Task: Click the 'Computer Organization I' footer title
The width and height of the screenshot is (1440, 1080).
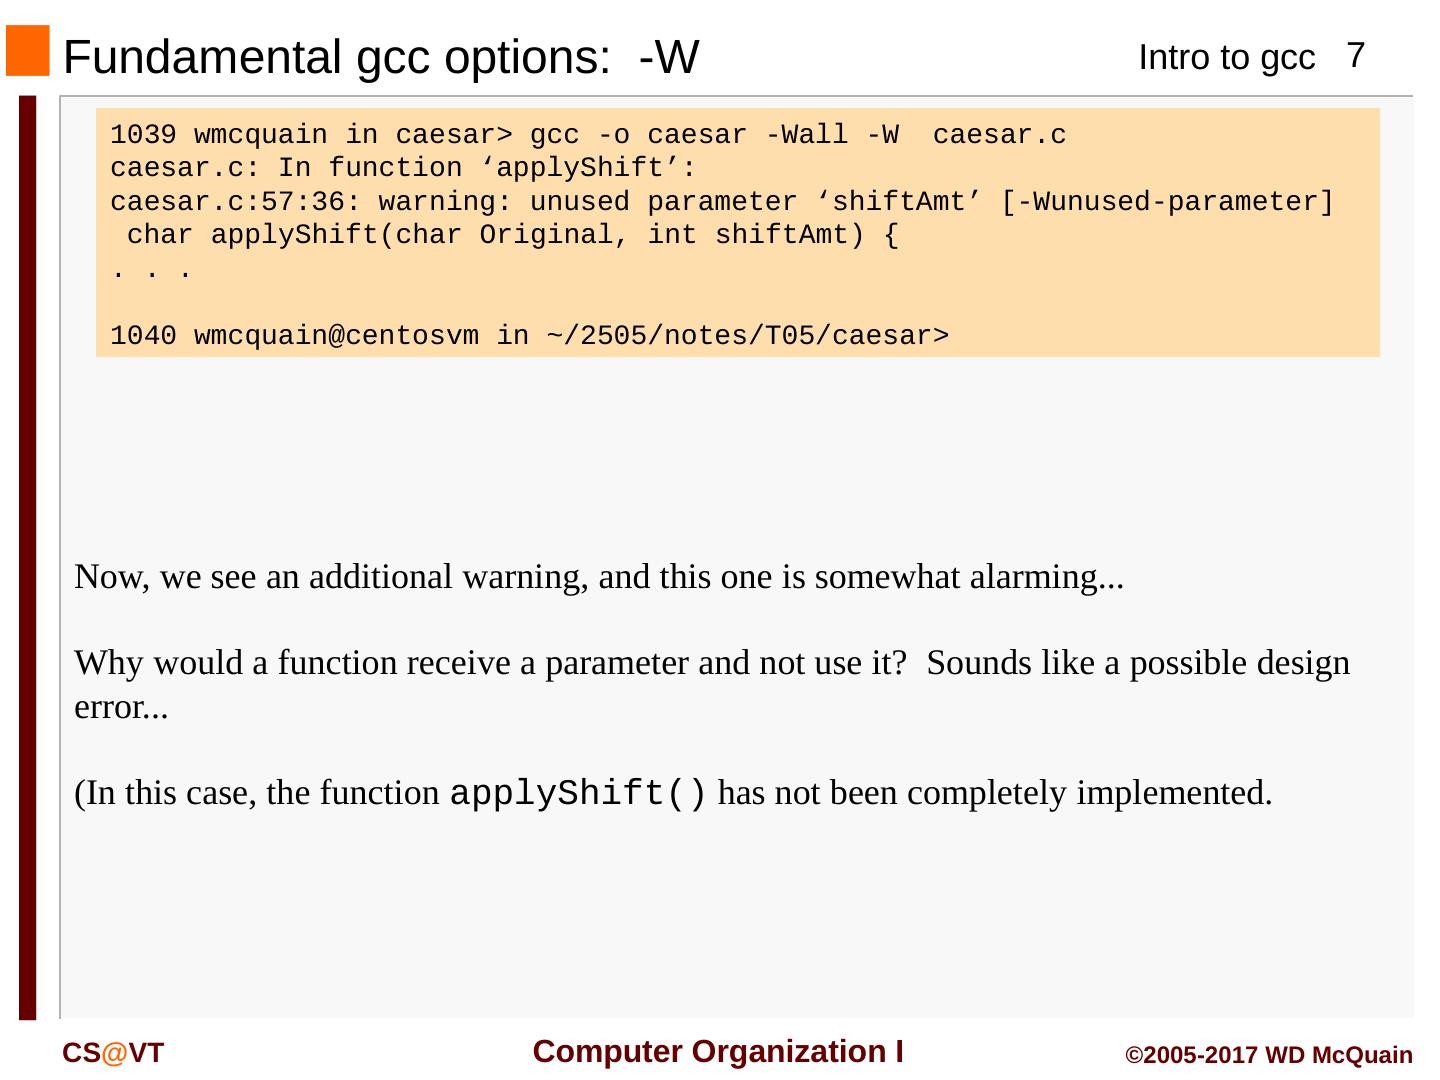Action: tap(719, 1051)
